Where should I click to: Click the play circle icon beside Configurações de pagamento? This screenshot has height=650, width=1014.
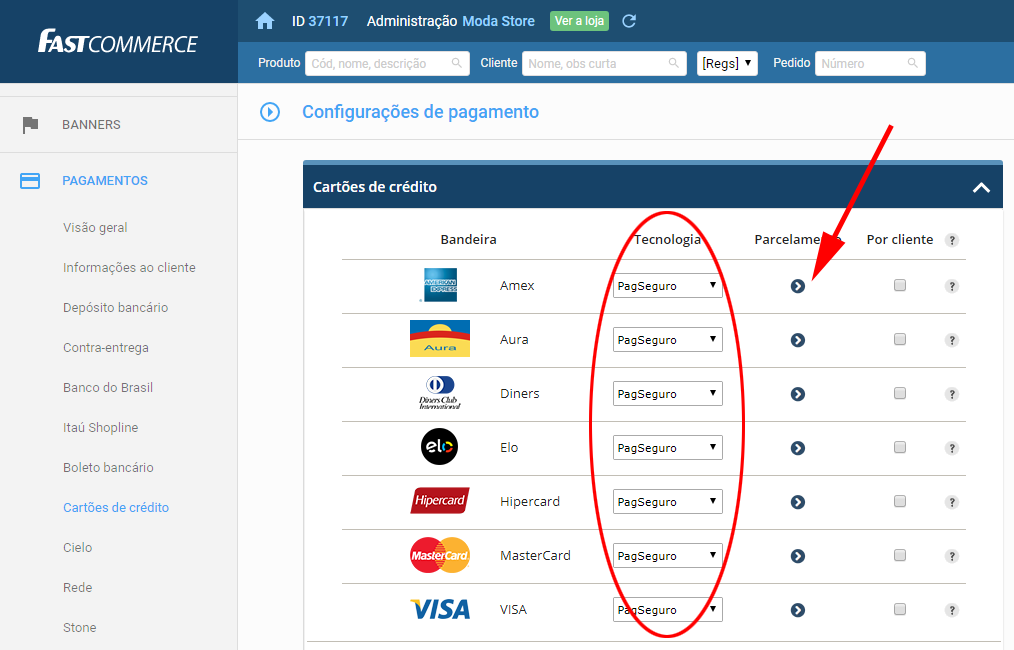tap(270, 112)
